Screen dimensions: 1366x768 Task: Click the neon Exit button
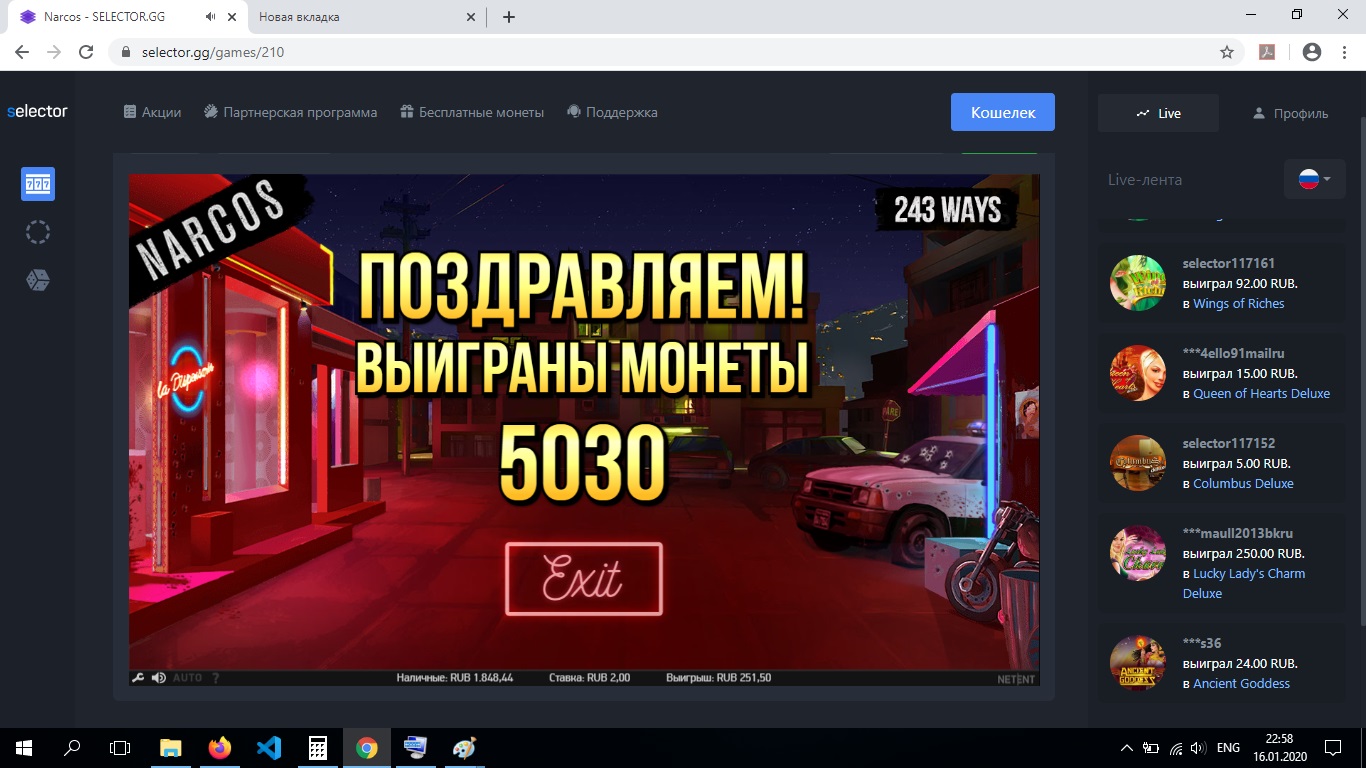click(584, 578)
